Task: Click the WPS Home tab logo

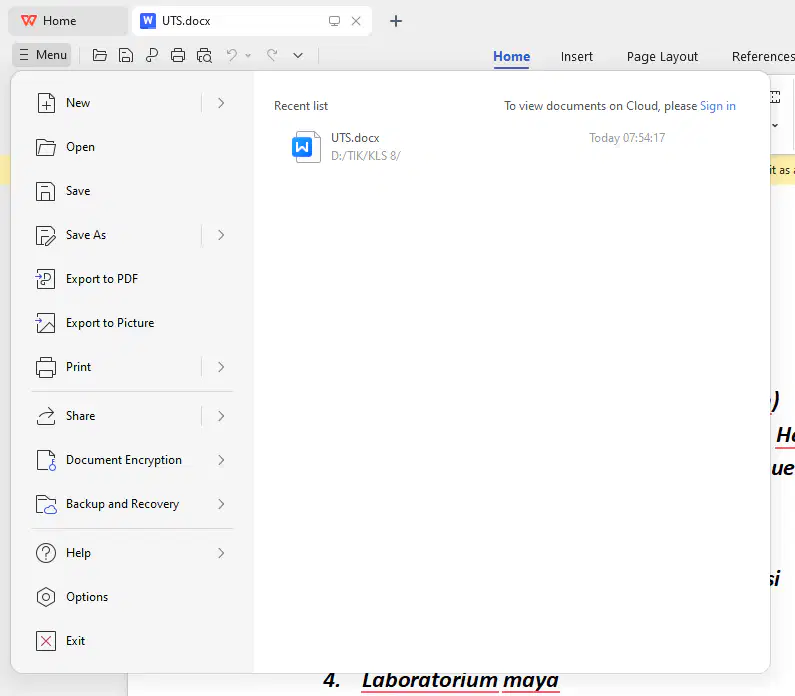Action: pyautogui.click(x=28, y=21)
